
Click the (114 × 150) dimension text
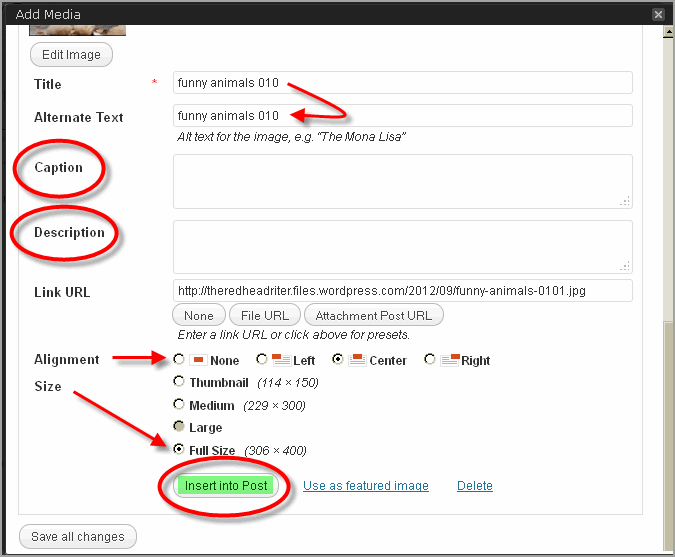click(x=288, y=383)
